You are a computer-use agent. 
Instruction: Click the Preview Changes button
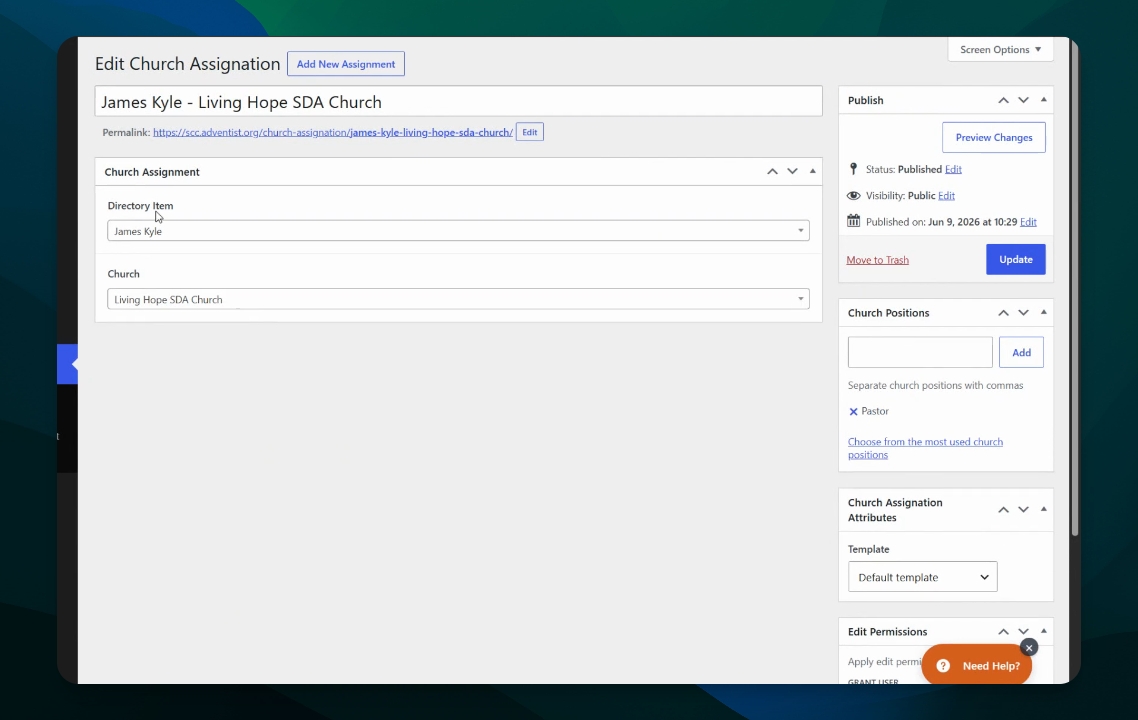pos(994,137)
